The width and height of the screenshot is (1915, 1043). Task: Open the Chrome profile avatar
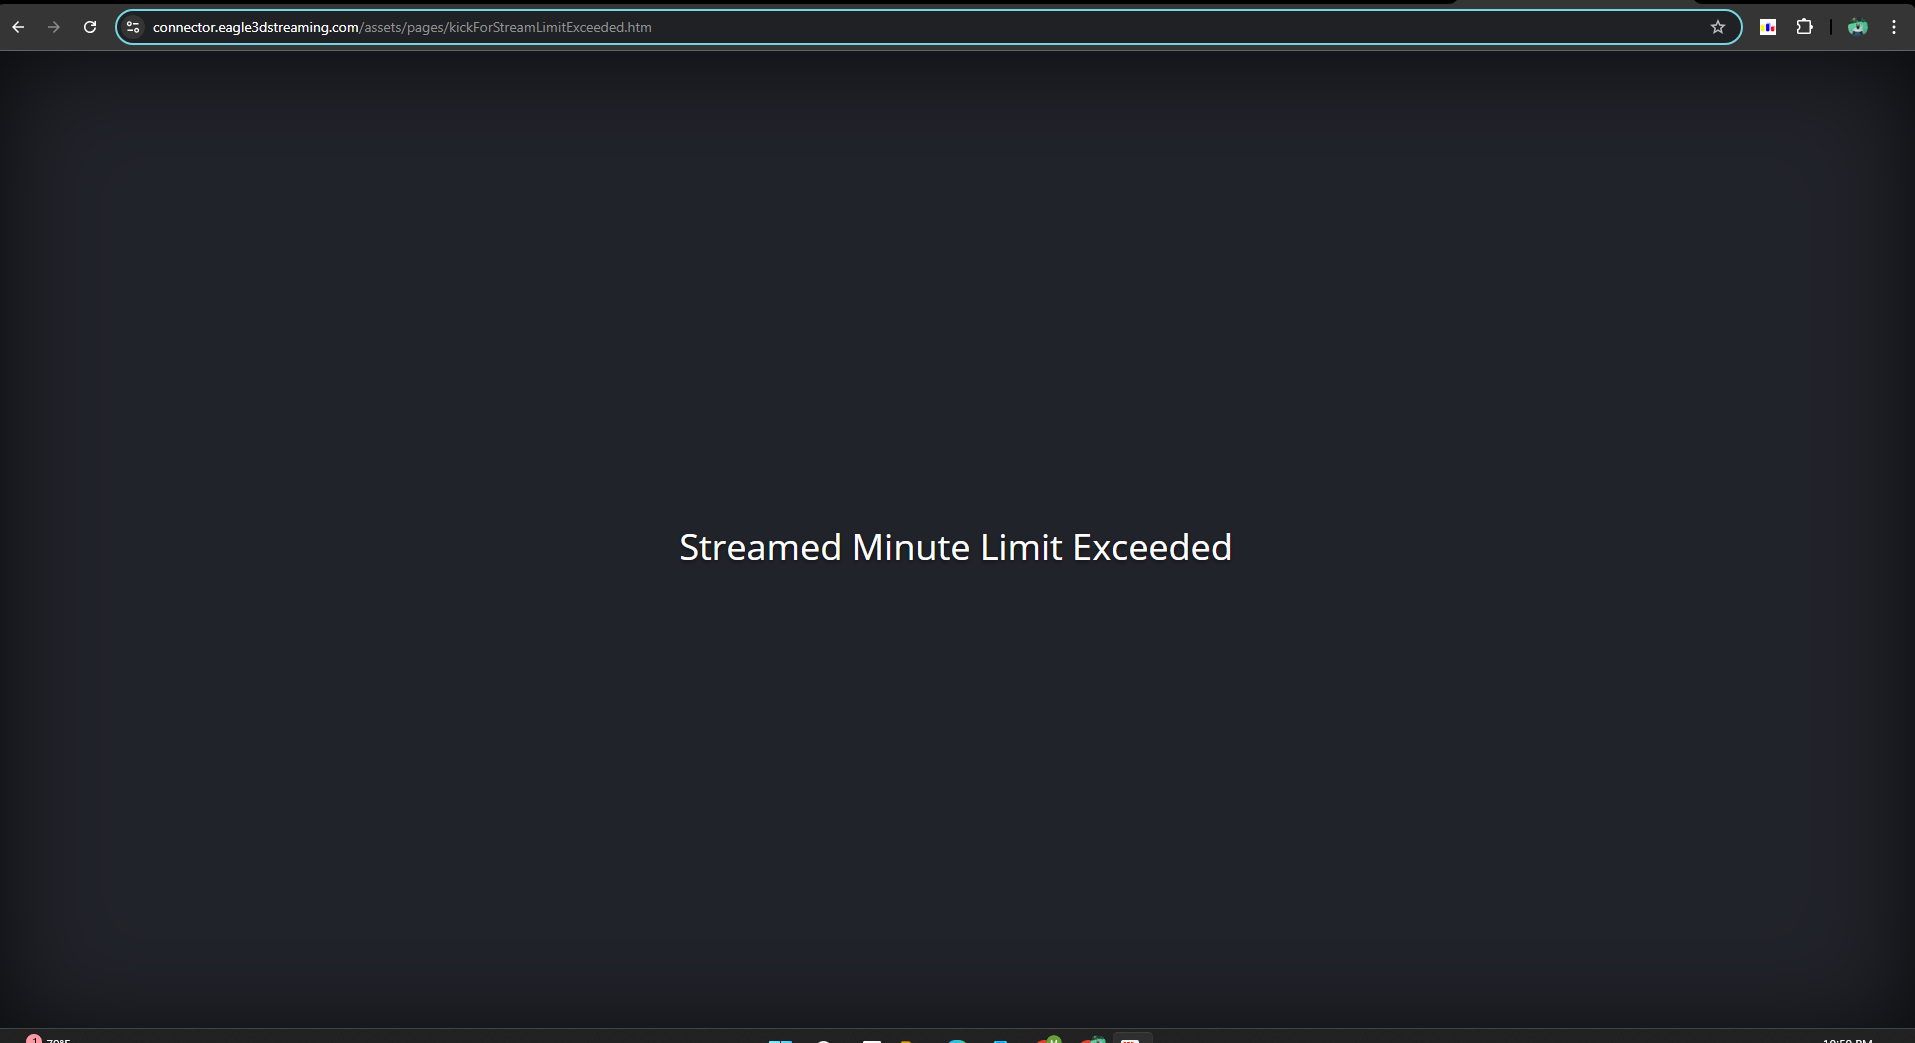(1857, 27)
